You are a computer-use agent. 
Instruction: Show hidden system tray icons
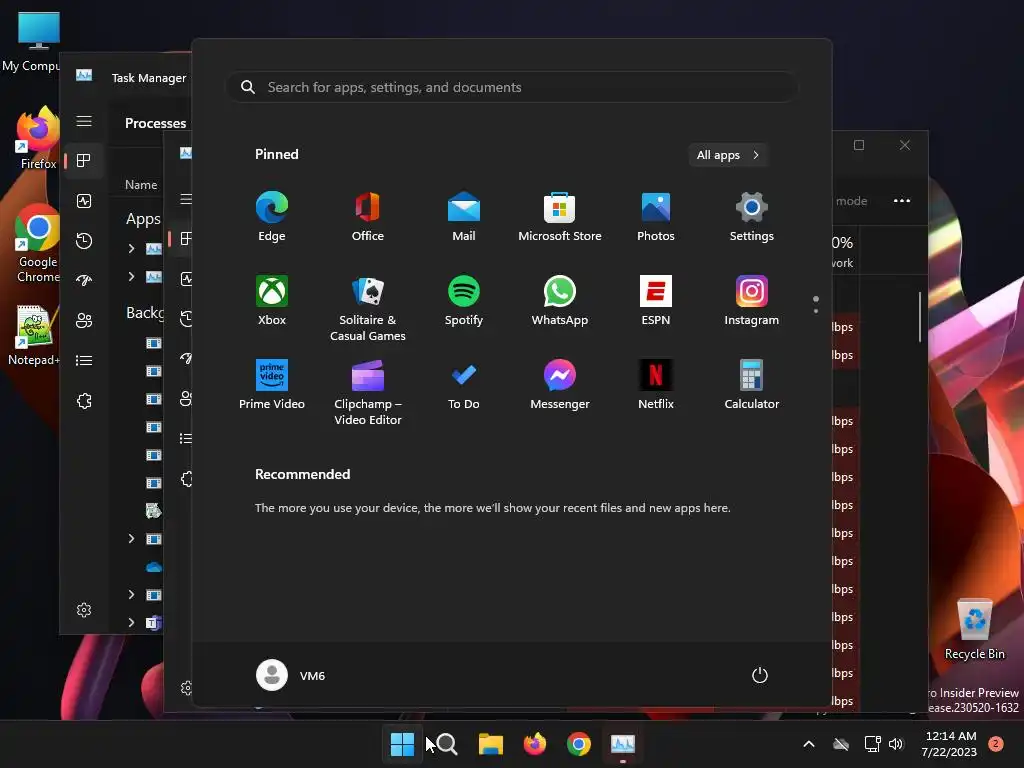(x=808, y=744)
